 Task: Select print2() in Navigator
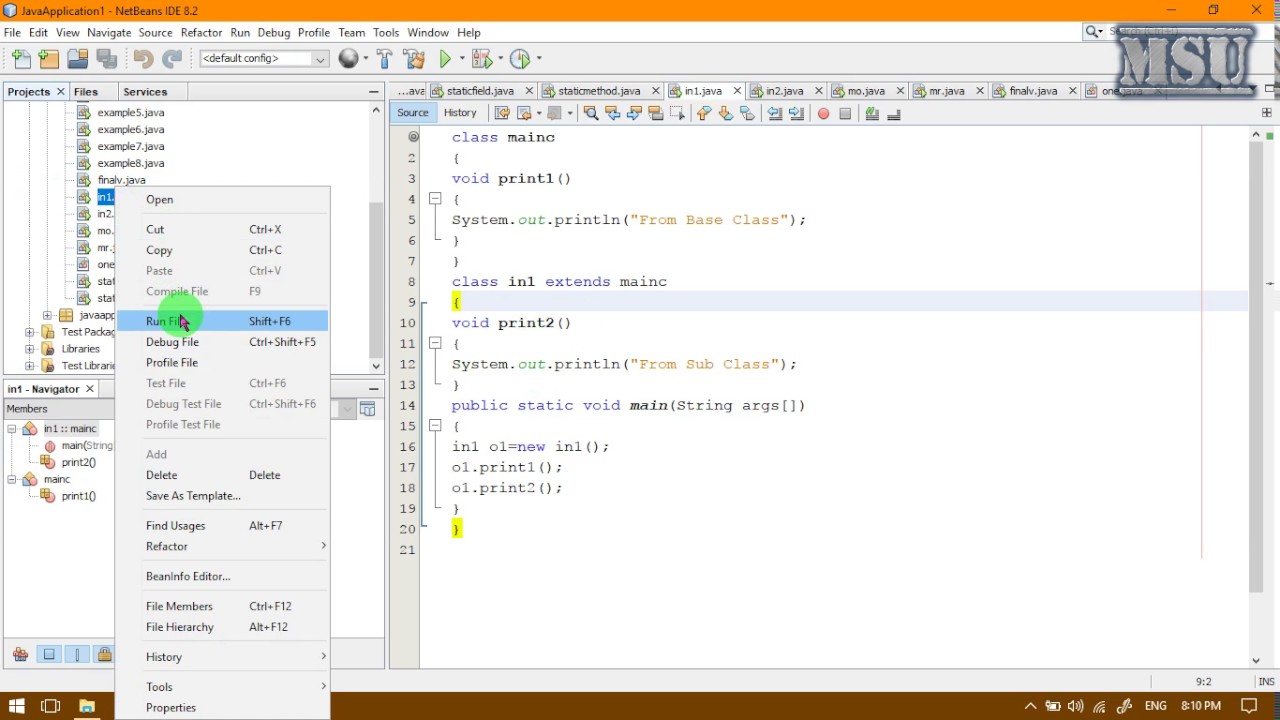79,463
